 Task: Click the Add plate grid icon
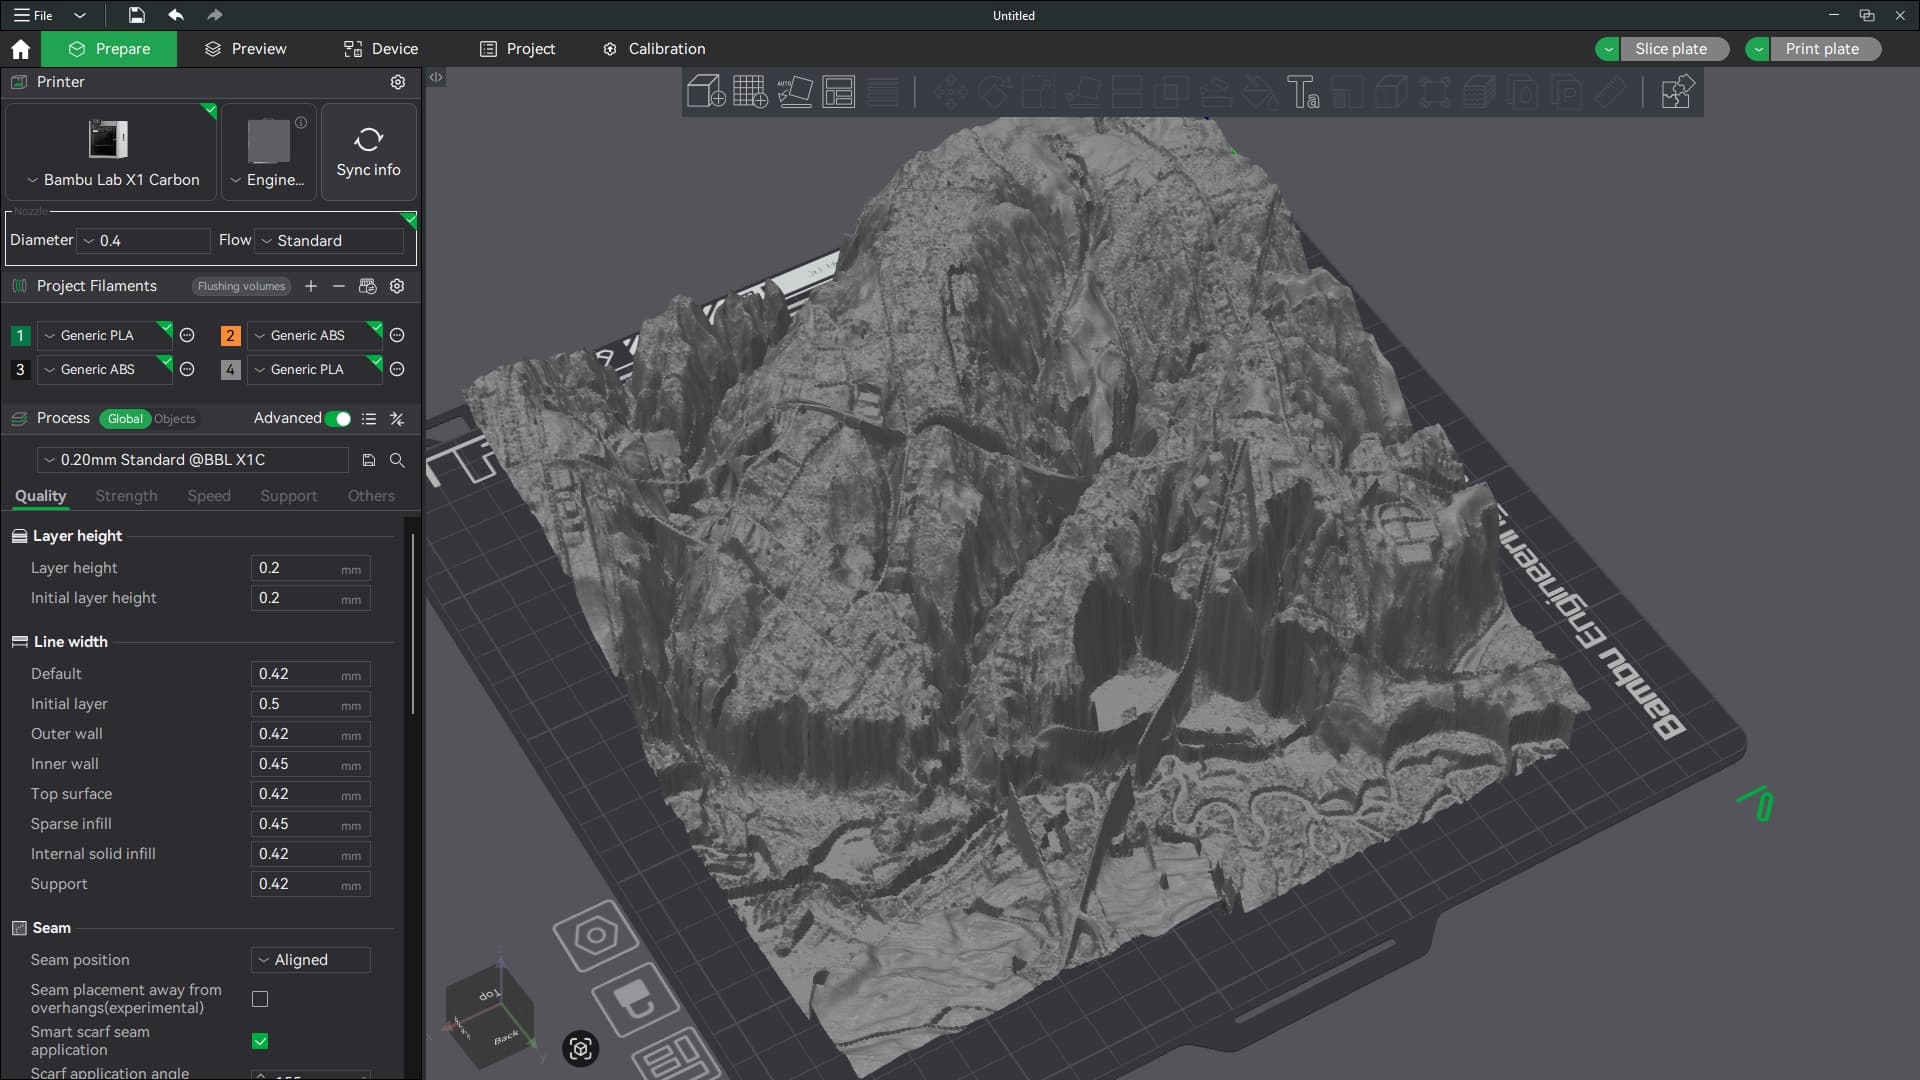(750, 92)
